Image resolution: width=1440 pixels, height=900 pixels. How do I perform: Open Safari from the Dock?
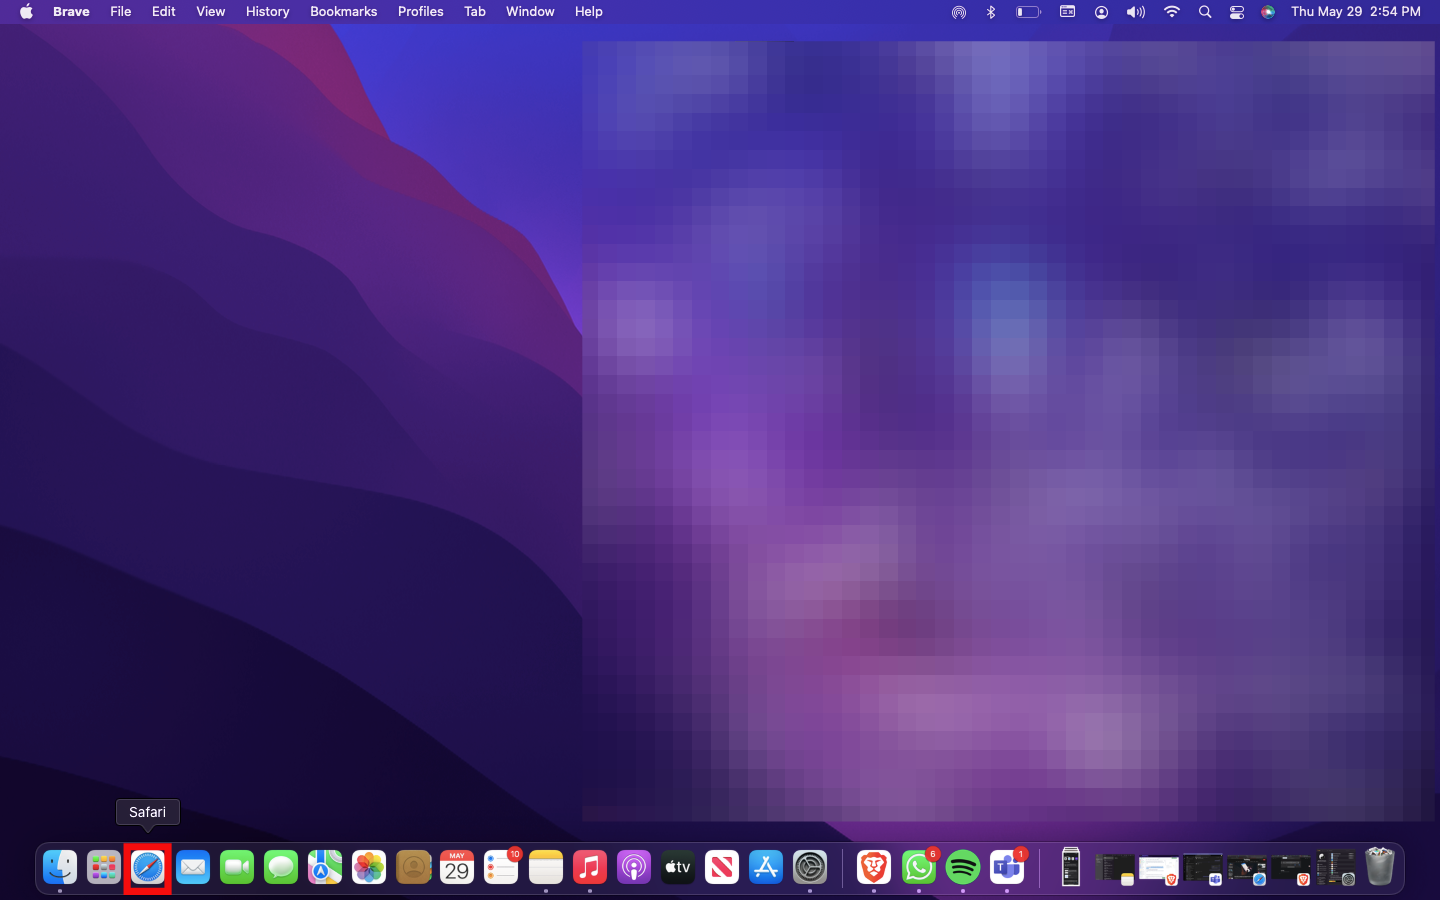coord(148,867)
